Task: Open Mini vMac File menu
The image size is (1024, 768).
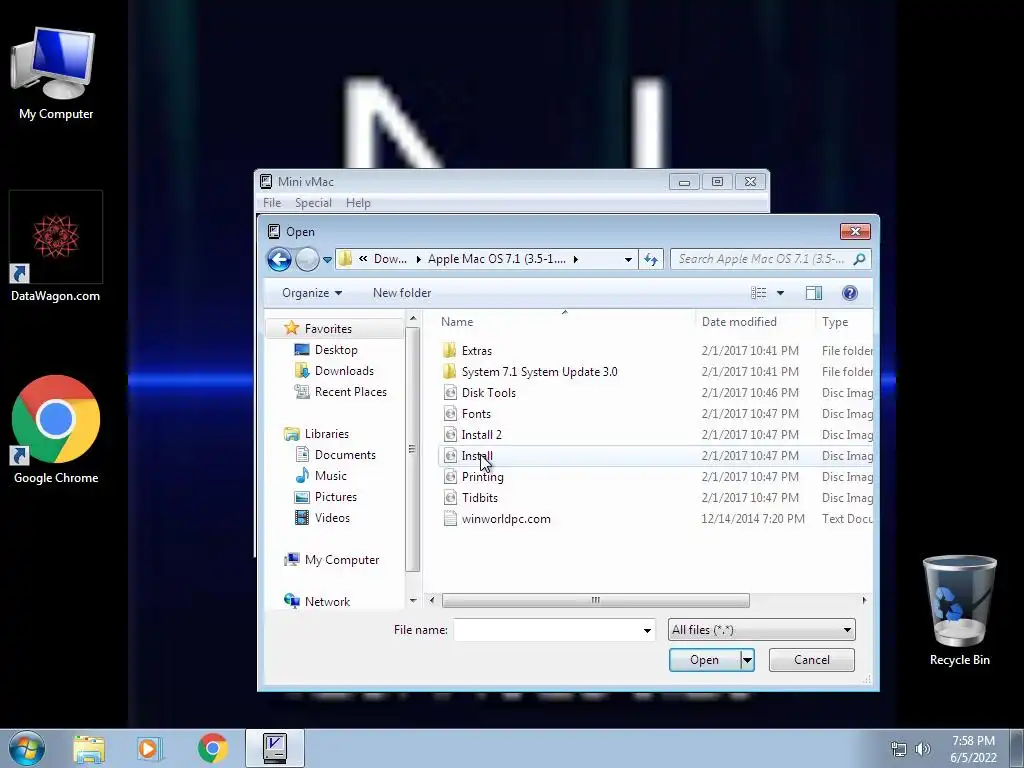Action: coord(272,203)
